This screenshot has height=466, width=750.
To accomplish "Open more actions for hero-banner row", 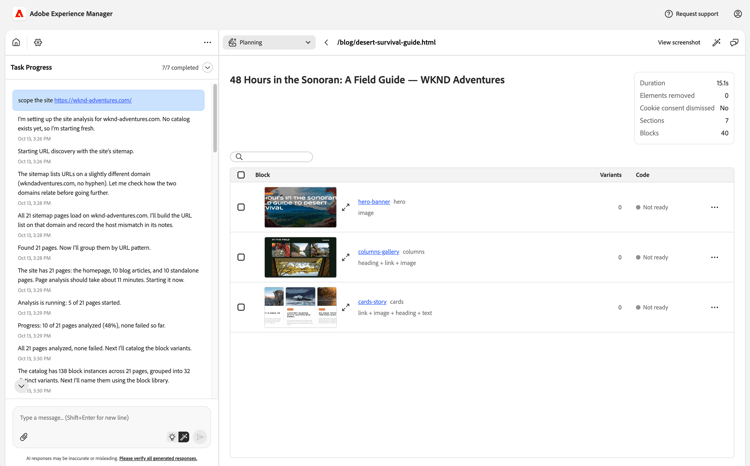I will [715, 207].
